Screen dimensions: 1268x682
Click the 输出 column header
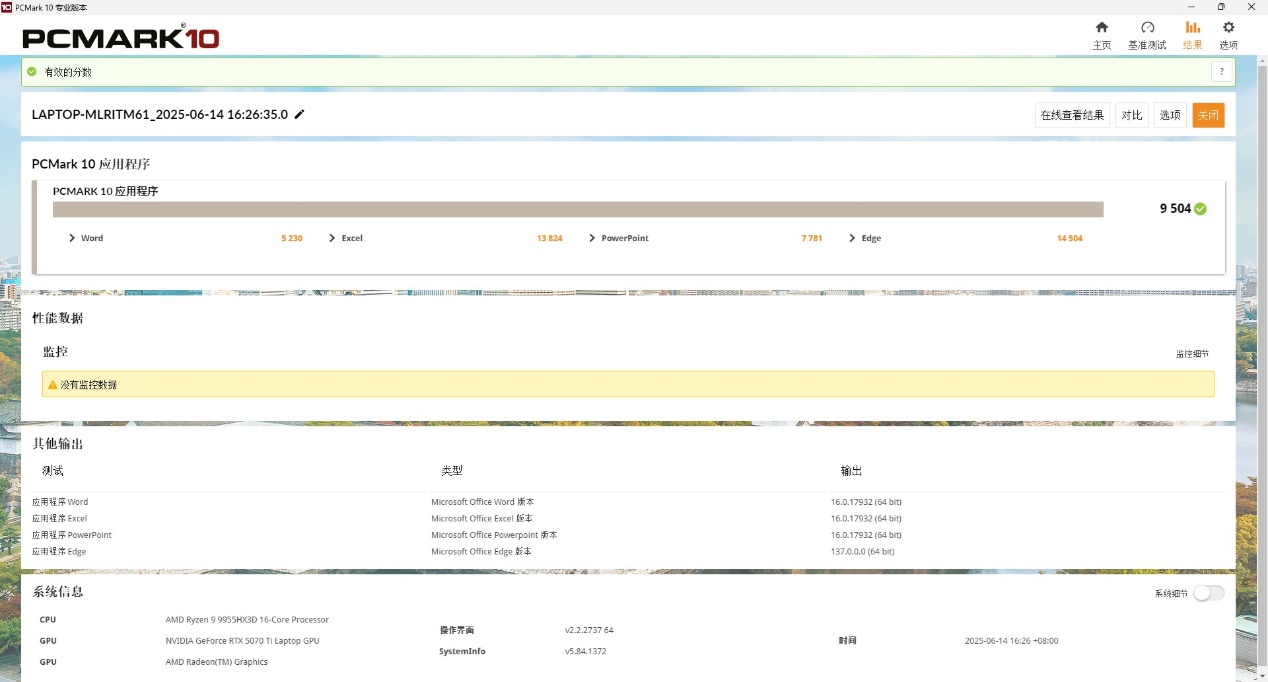pos(851,471)
